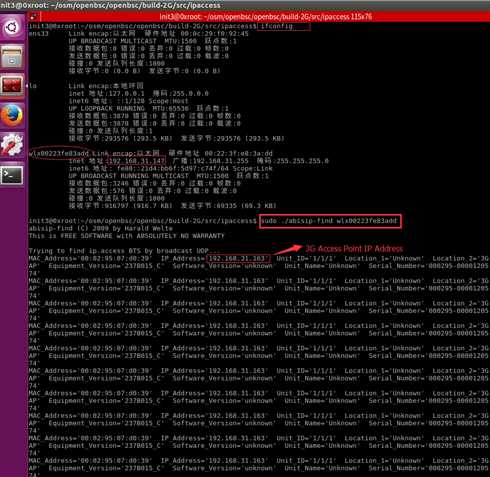Click the wlx00223fe83add interface name in the ifconfig output

point(59,153)
